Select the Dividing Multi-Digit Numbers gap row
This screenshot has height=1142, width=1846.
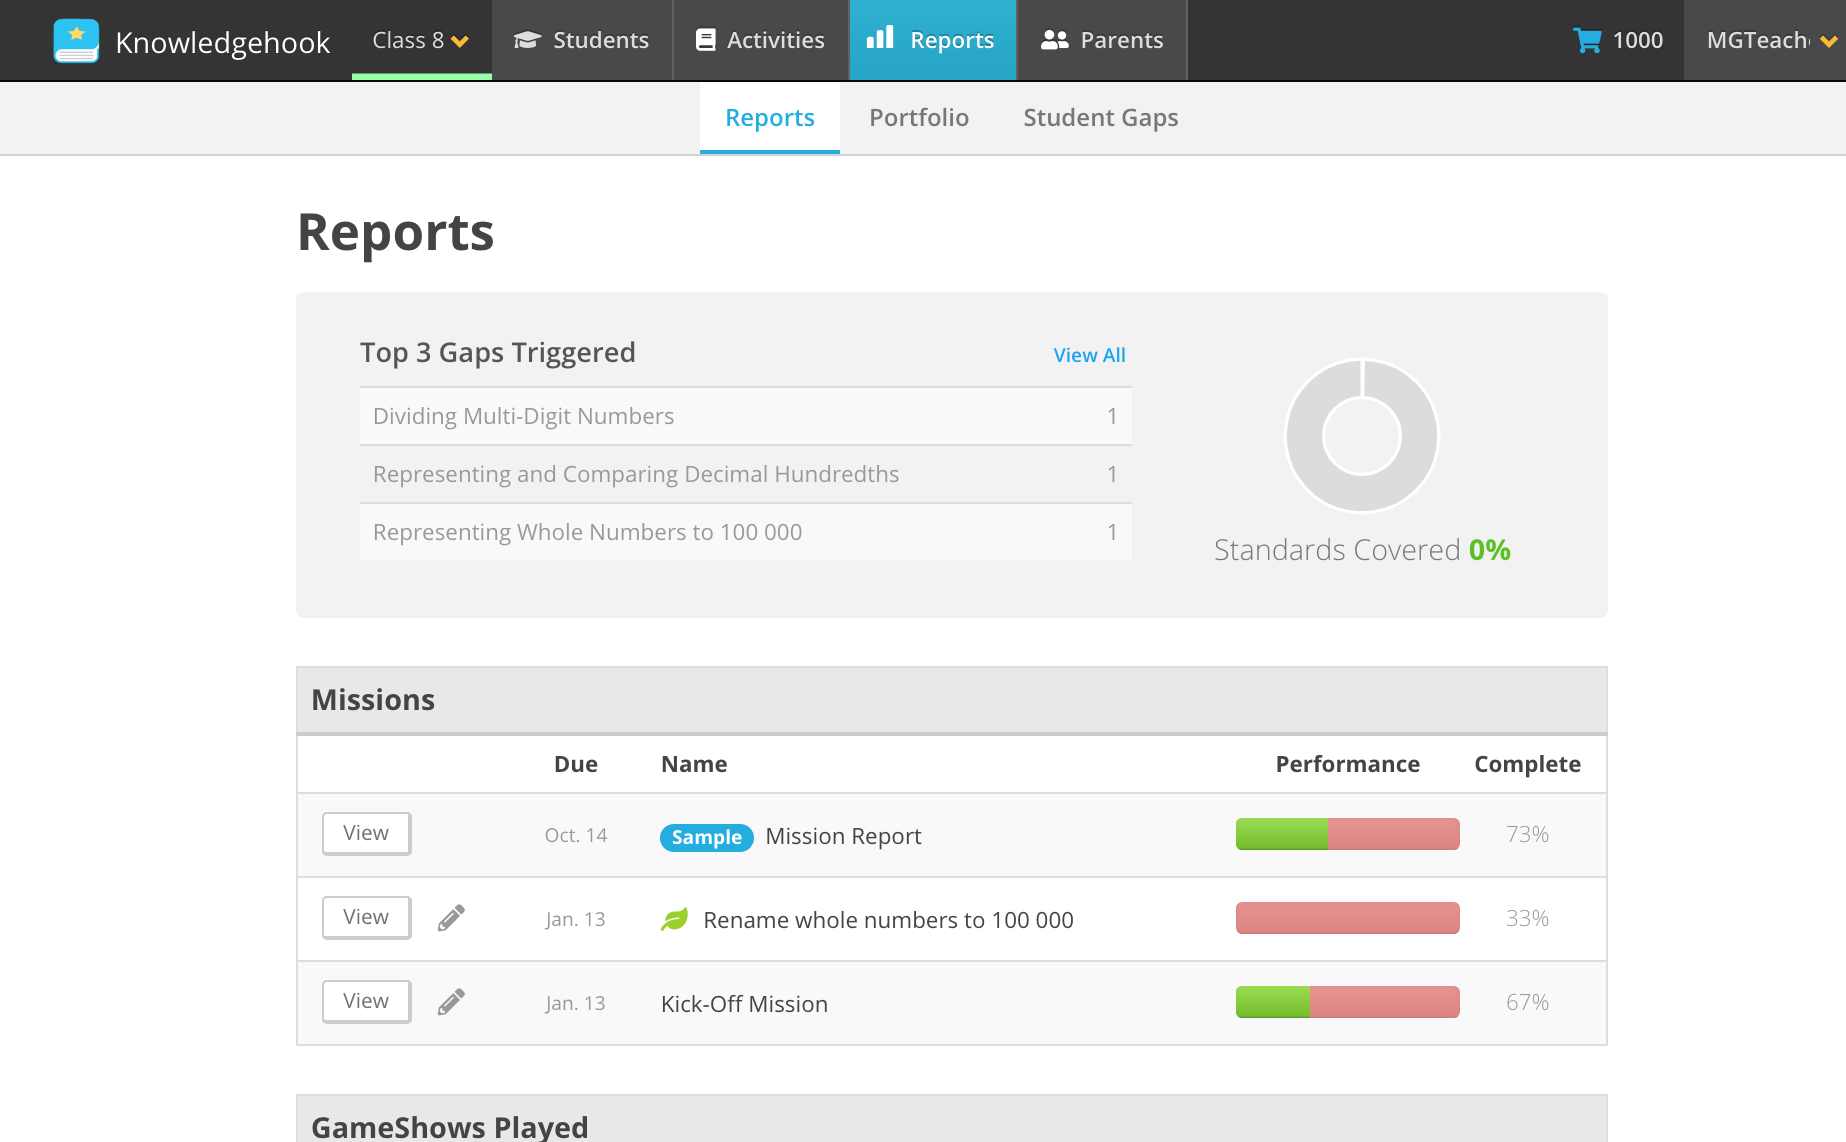(745, 416)
